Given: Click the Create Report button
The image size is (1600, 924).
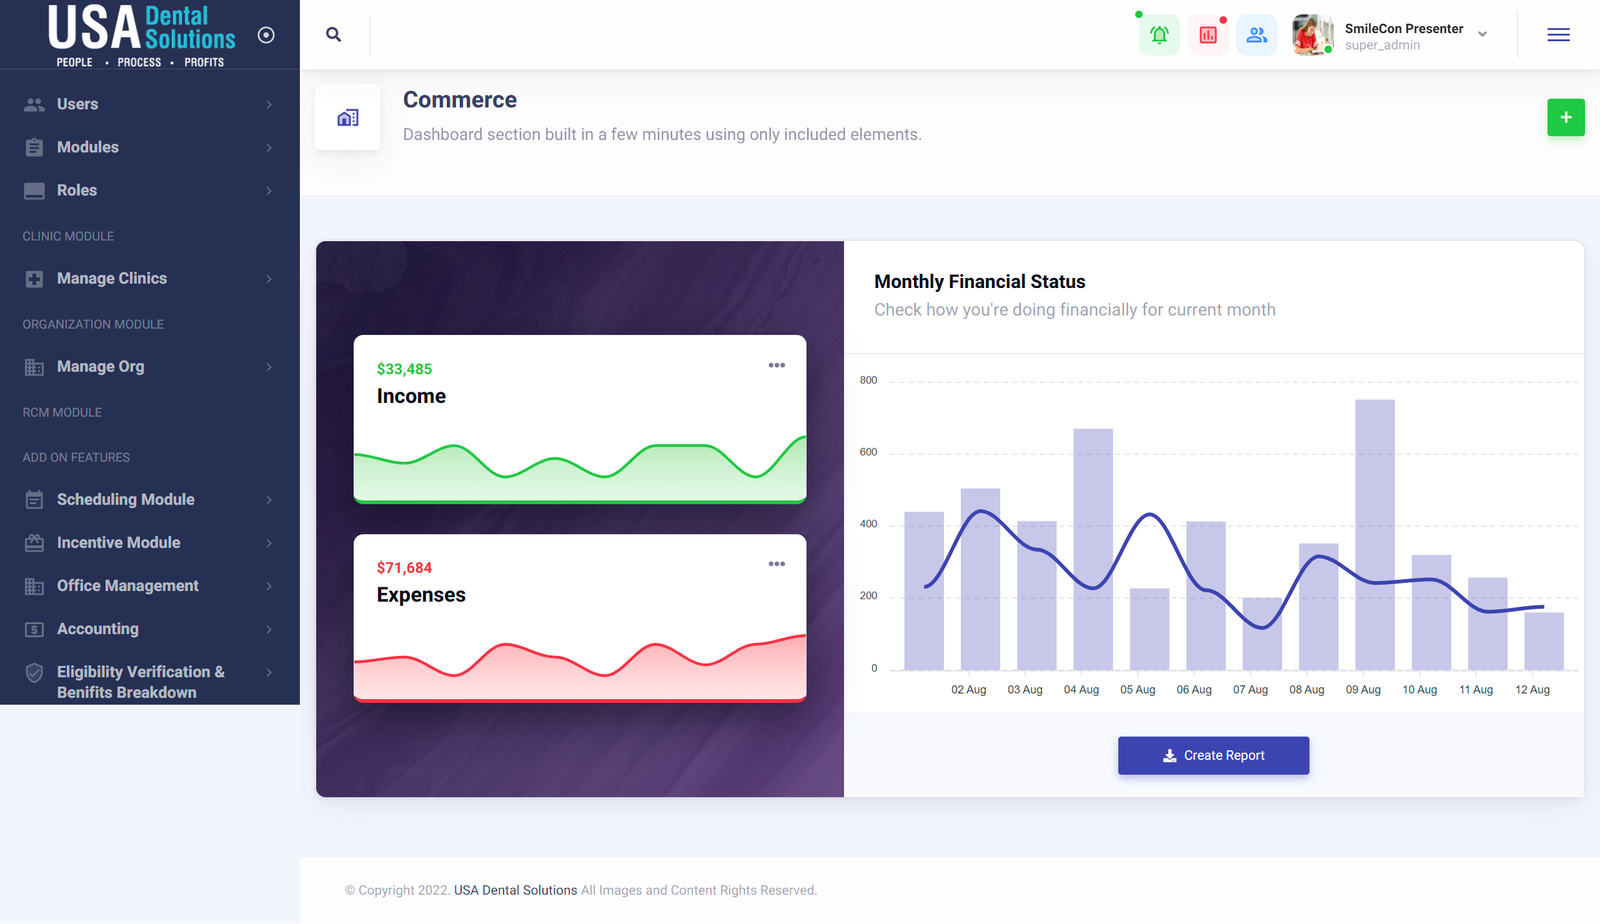Looking at the screenshot, I should coord(1213,756).
